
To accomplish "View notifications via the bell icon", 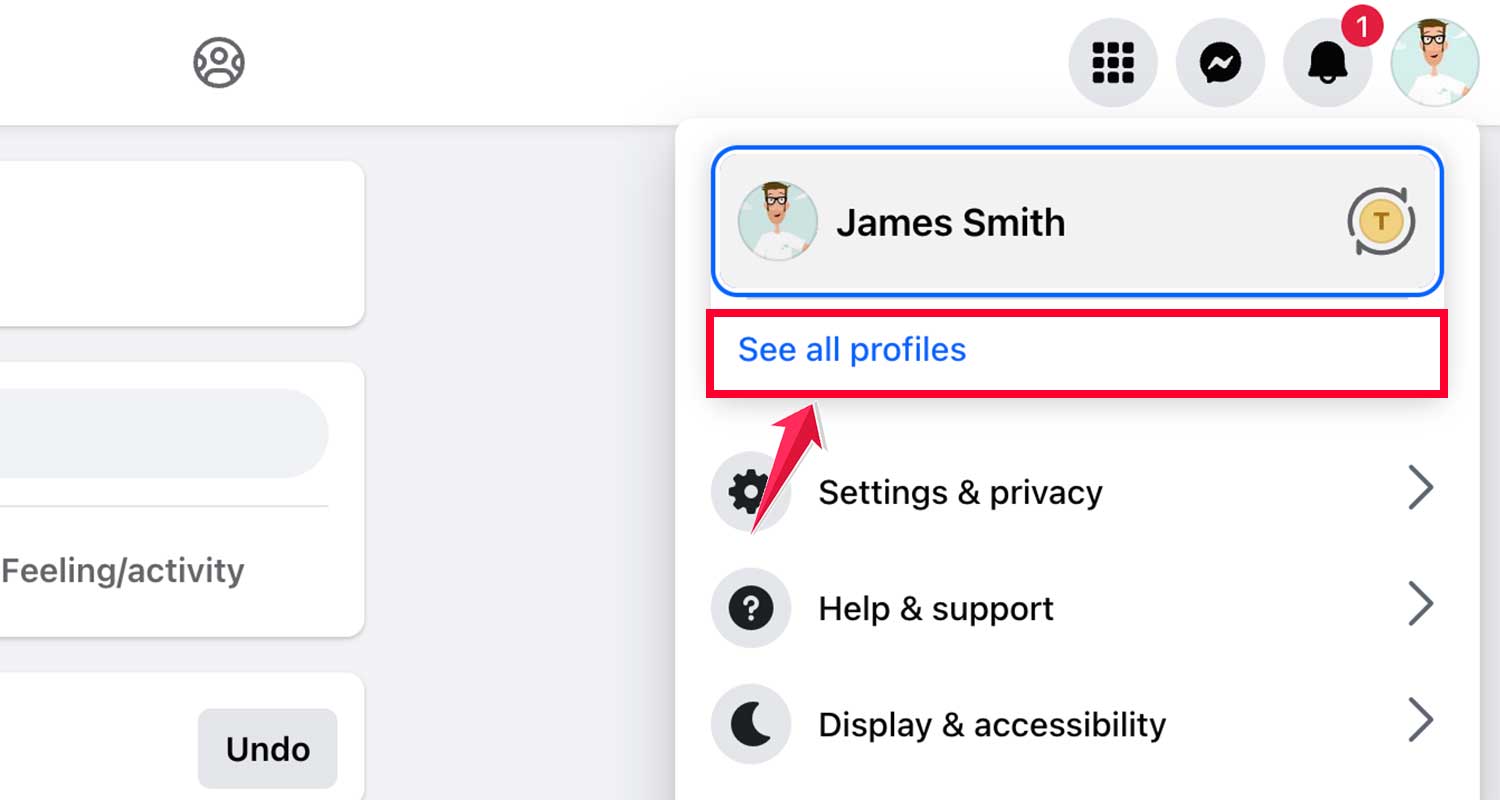I will pyautogui.click(x=1327, y=61).
